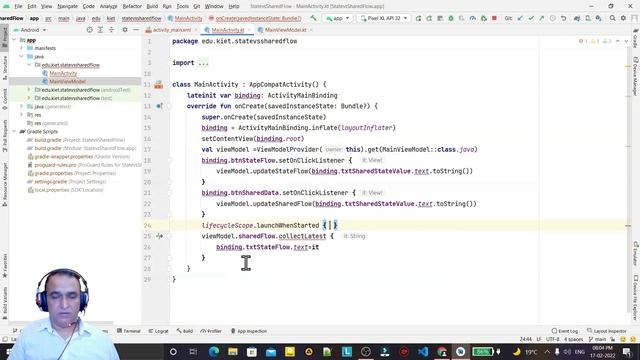Viewport: 640px width, 360px height.
Task: Open App Inspection tool window
Action: click(249, 331)
